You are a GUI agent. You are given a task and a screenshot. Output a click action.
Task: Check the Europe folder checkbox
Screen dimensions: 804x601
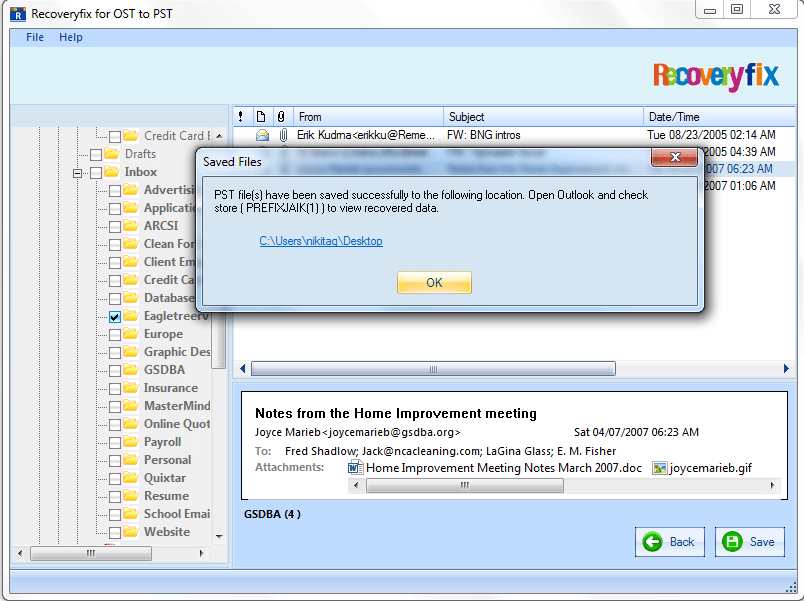pos(115,335)
